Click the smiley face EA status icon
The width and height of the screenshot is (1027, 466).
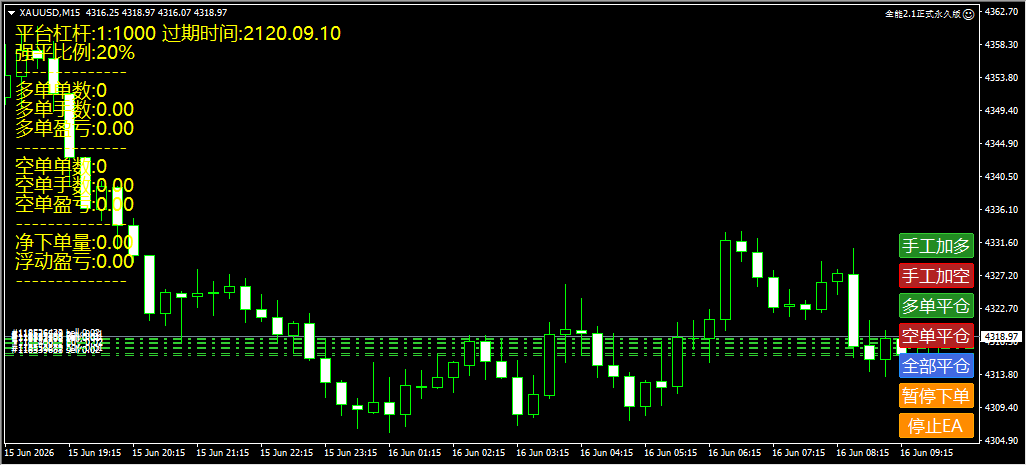click(x=969, y=13)
